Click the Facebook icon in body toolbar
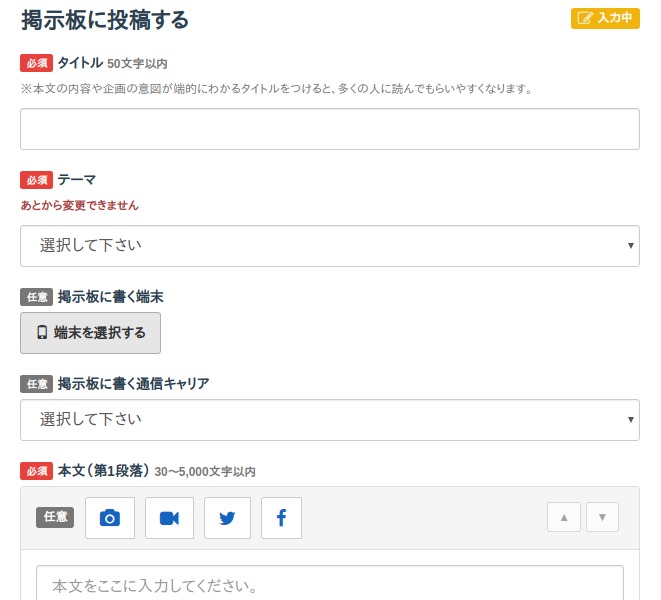The width and height of the screenshot is (661, 600). [281, 518]
